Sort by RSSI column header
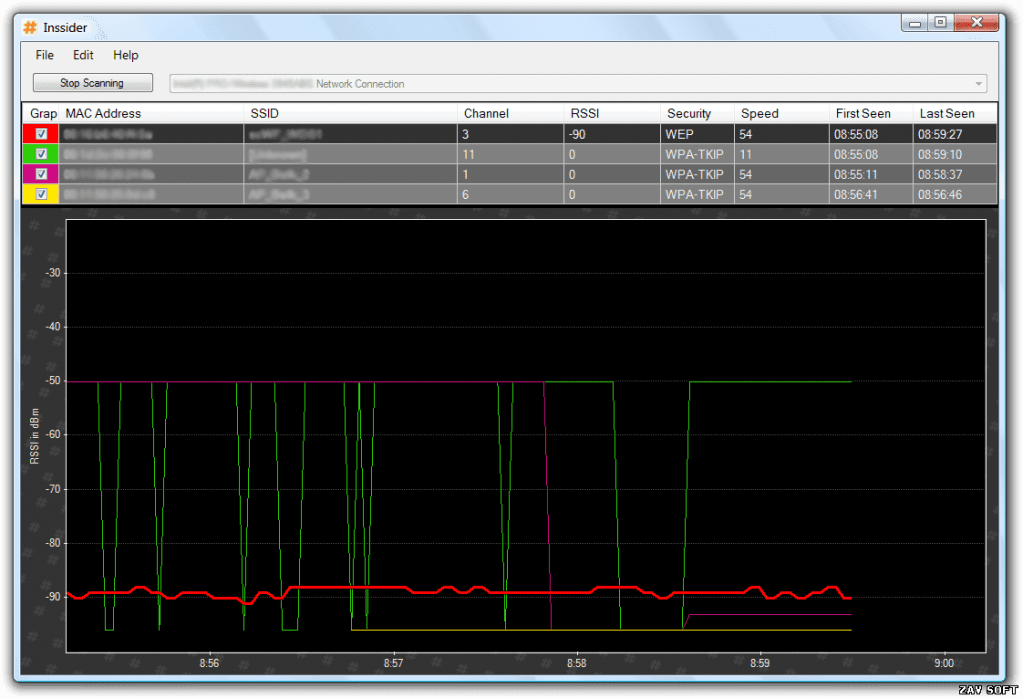The height and width of the screenshot is (699, 1023). click(613, 114)
